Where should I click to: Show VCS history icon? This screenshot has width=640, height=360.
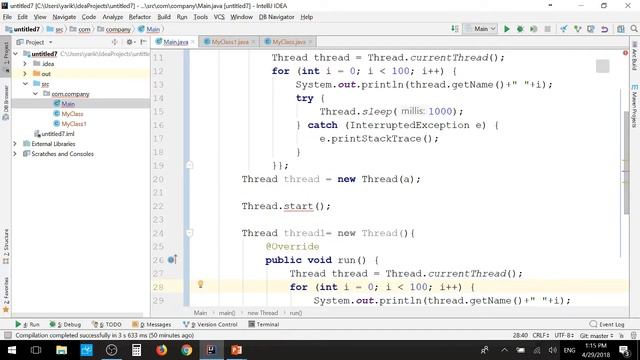tap(591, 29)
